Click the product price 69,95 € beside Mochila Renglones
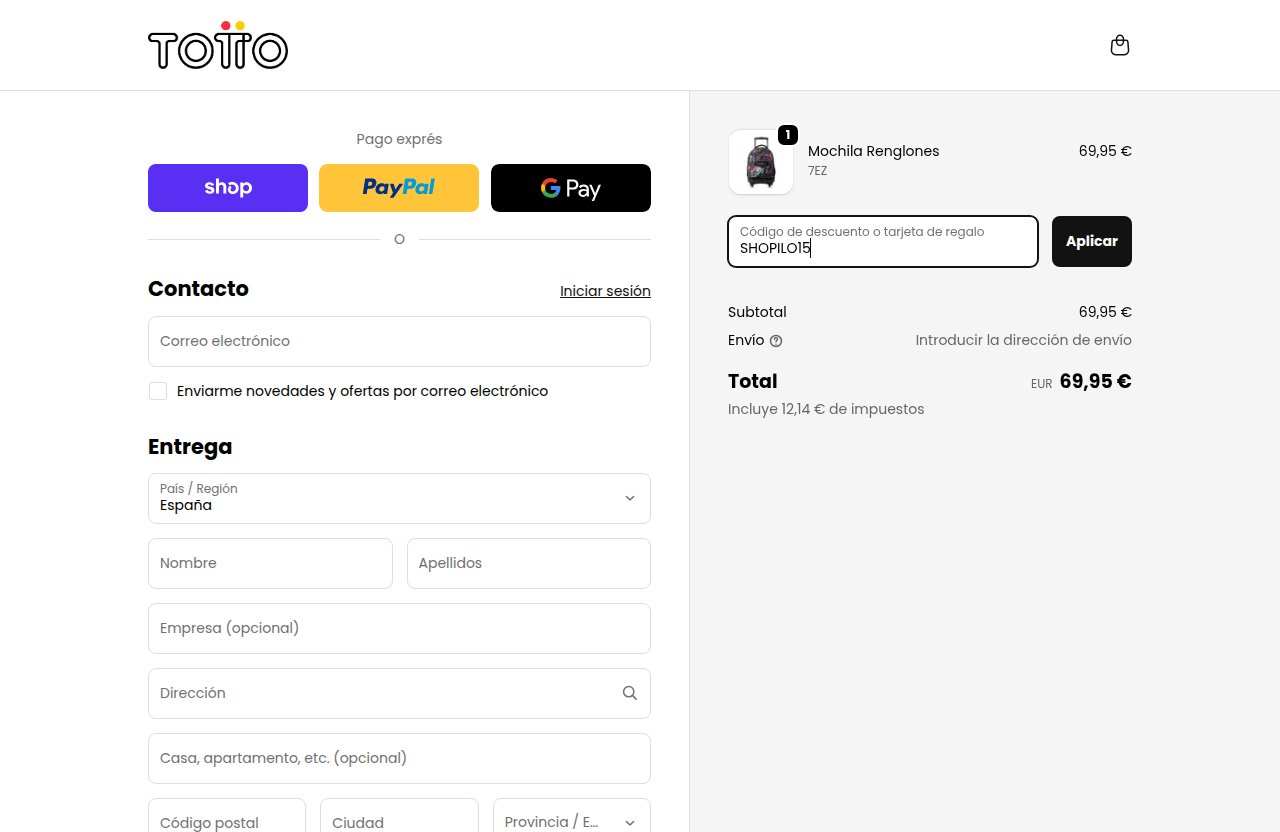 tap(1105, 151)
